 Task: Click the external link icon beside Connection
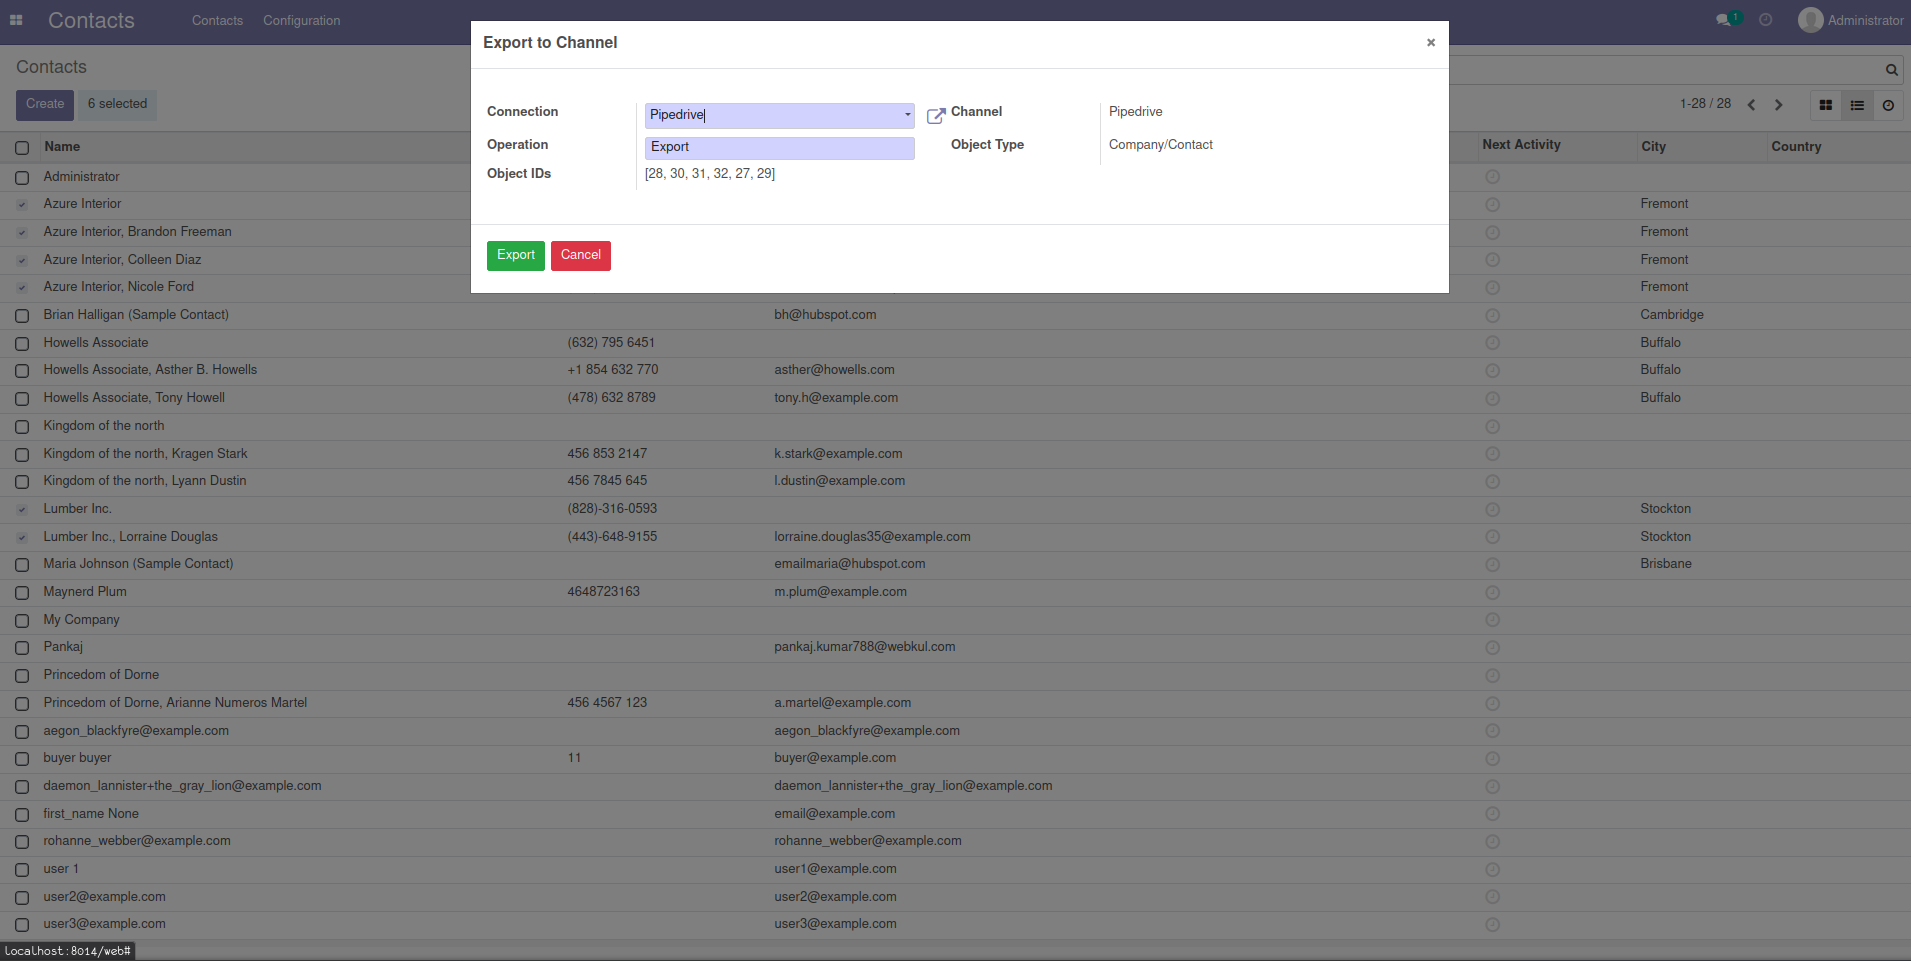[935, 116]
